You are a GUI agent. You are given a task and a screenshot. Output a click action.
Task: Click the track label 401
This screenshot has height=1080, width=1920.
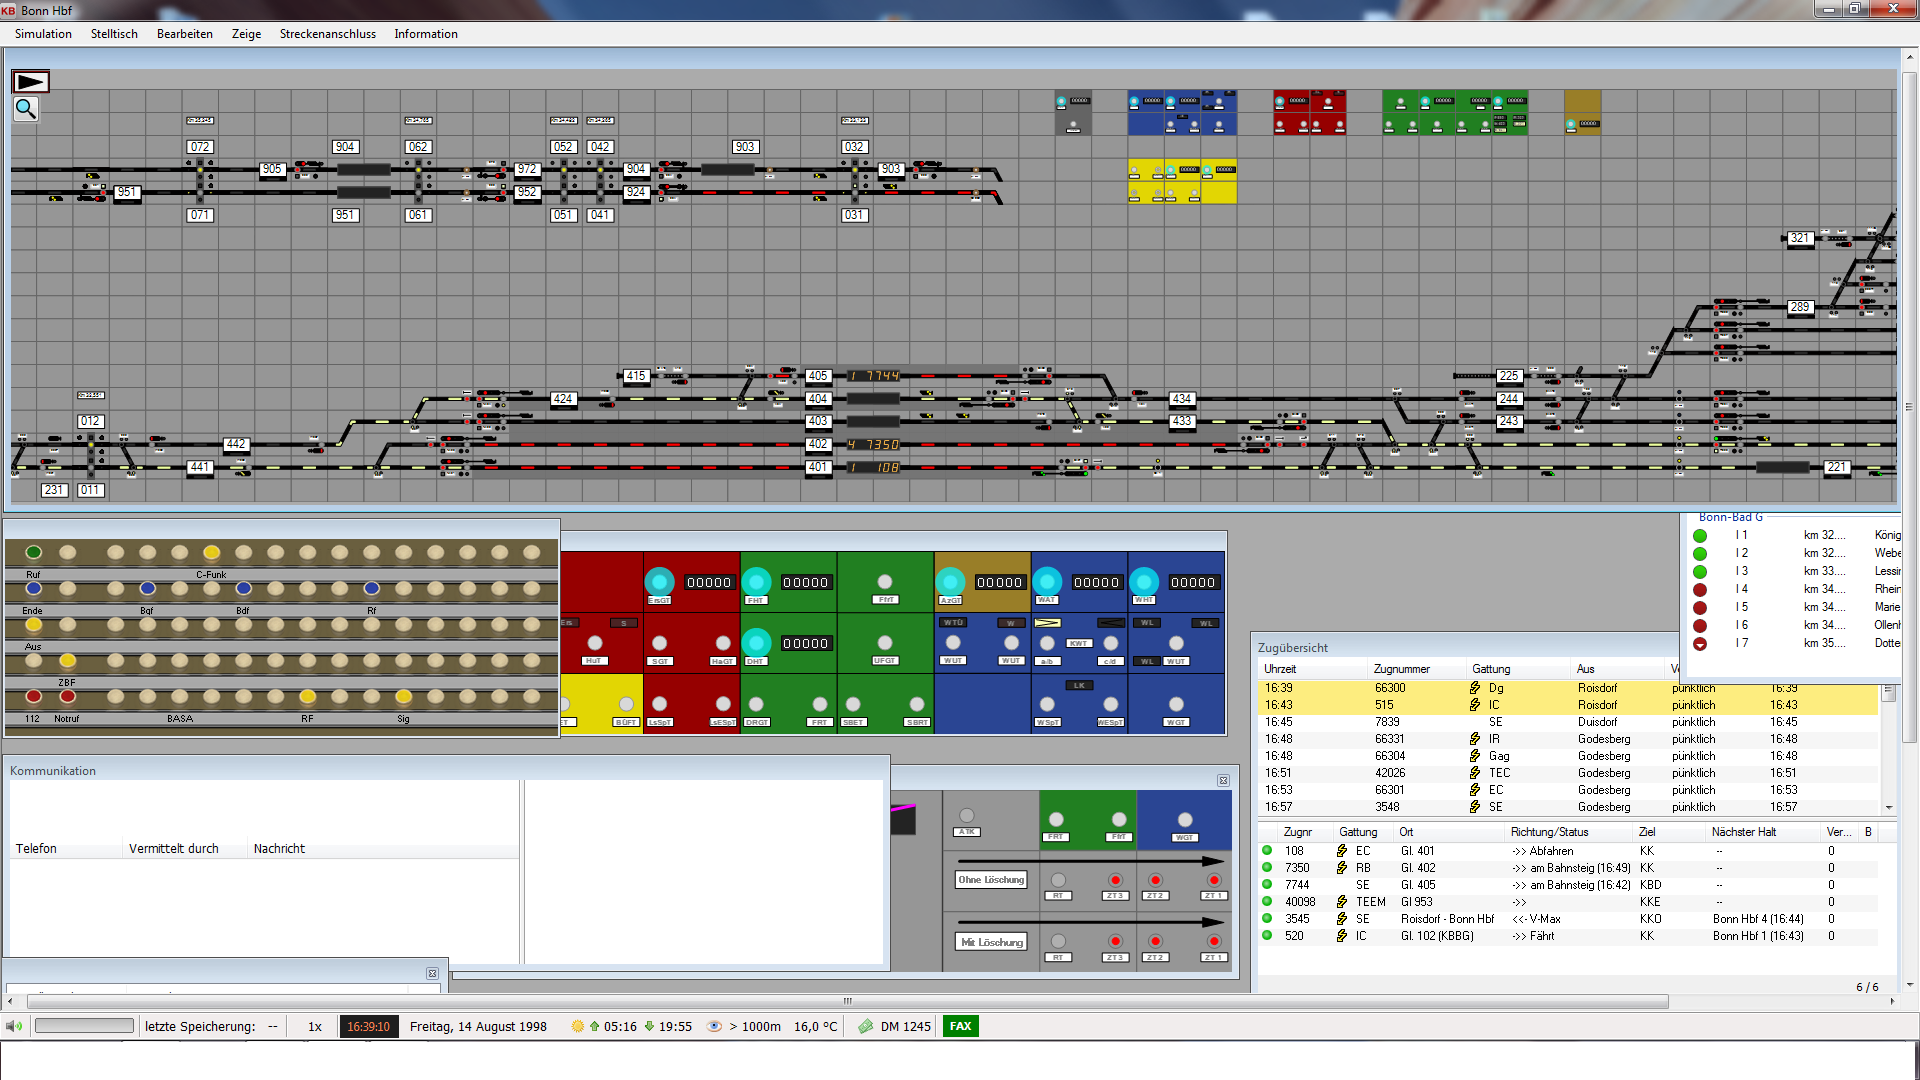pyautogui.click(x=818, y=467)
